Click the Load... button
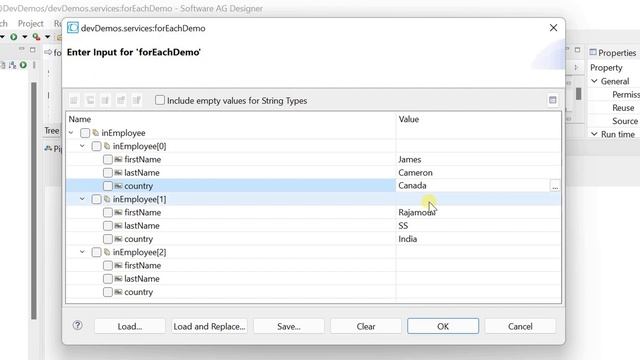640x360 pixels. [x=130, y=326]
